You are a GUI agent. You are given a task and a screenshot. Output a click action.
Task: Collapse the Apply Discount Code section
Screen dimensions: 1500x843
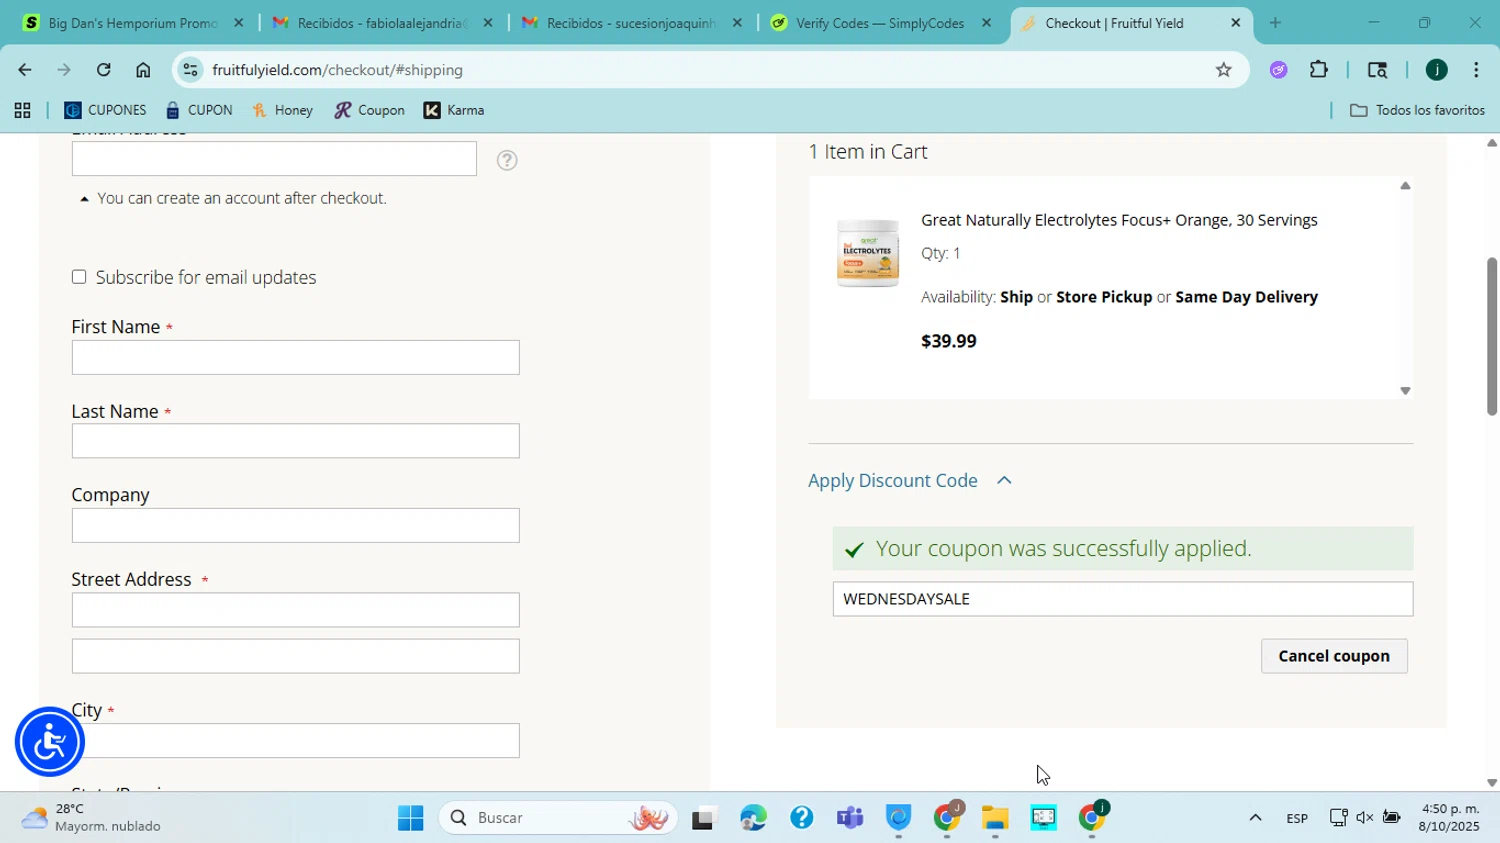pyautogui.click(x=910, y=481)
